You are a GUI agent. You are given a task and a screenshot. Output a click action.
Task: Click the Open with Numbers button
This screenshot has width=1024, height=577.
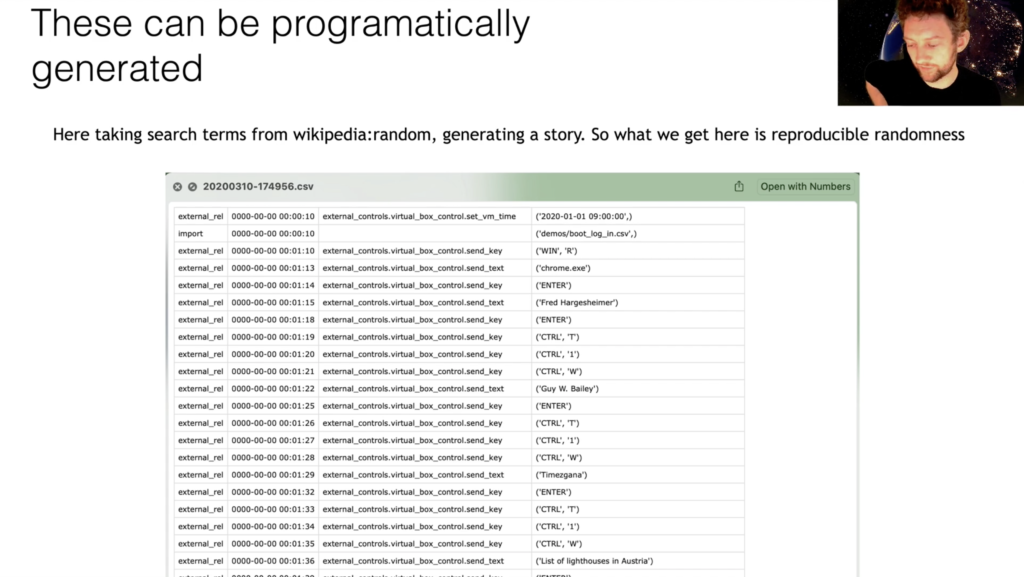pyautogui.click(x=805, y=187)
